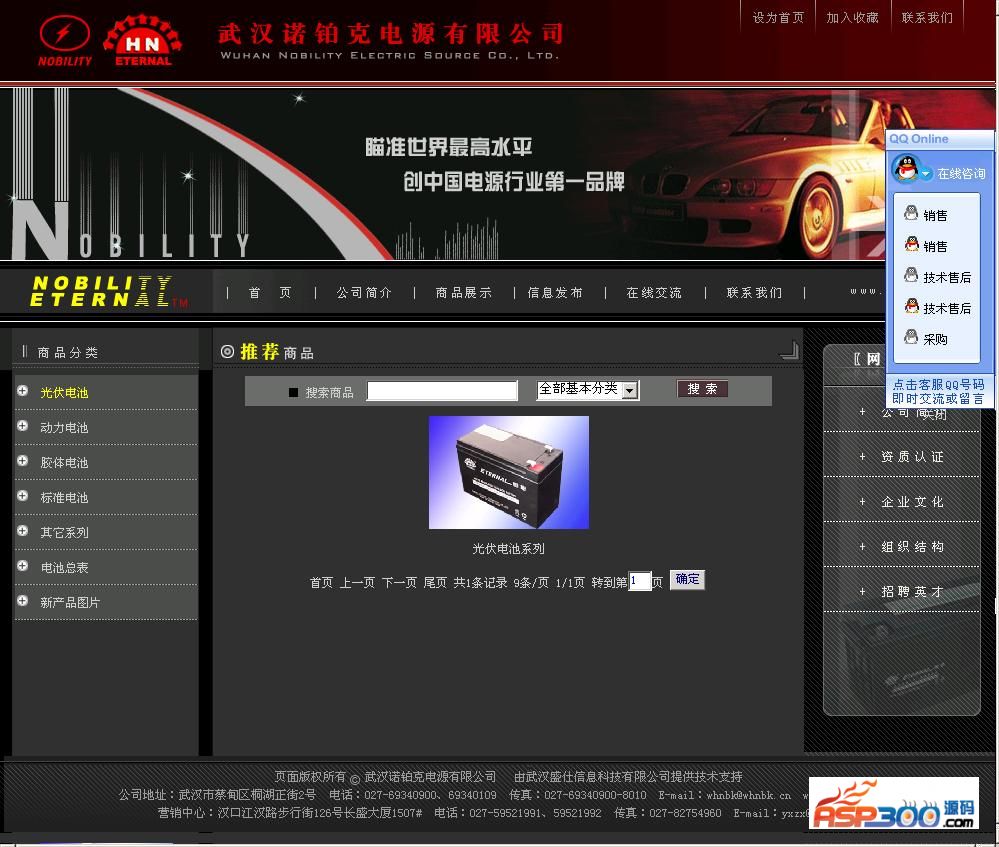Open 组织结构 in right sidebar

point(912,547)
